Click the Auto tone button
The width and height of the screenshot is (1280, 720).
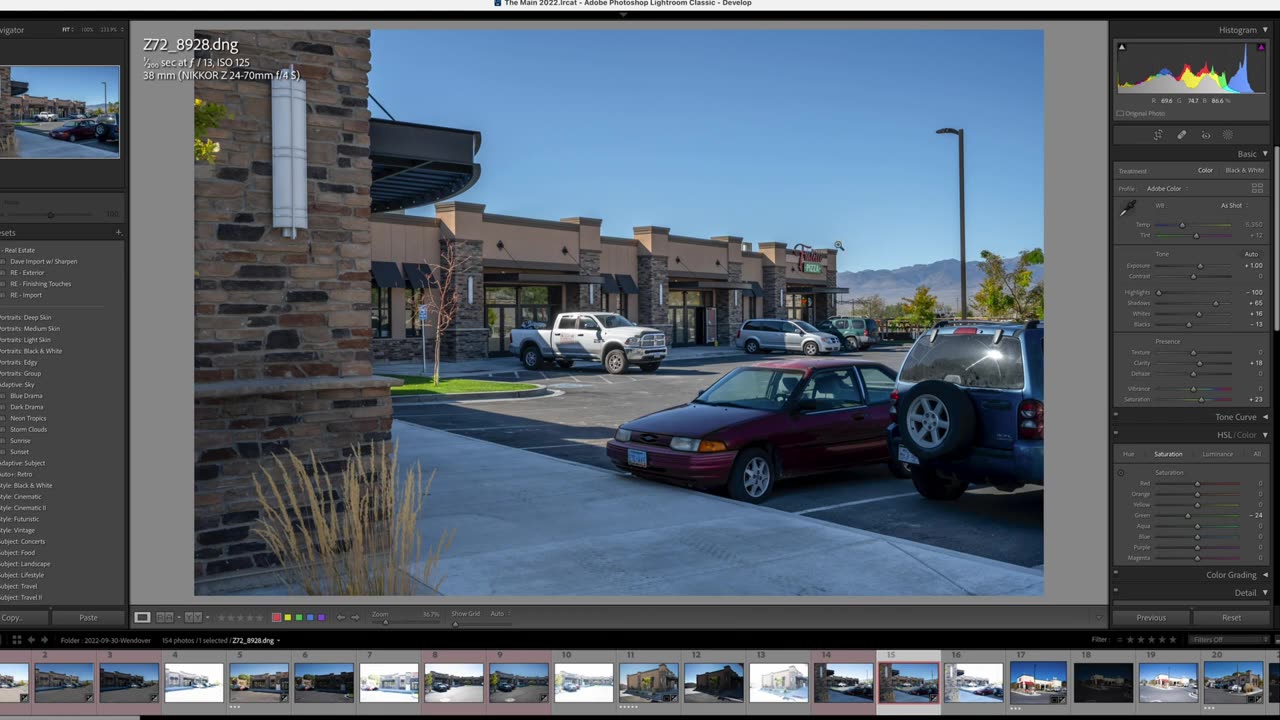[x=1251, y=254]
